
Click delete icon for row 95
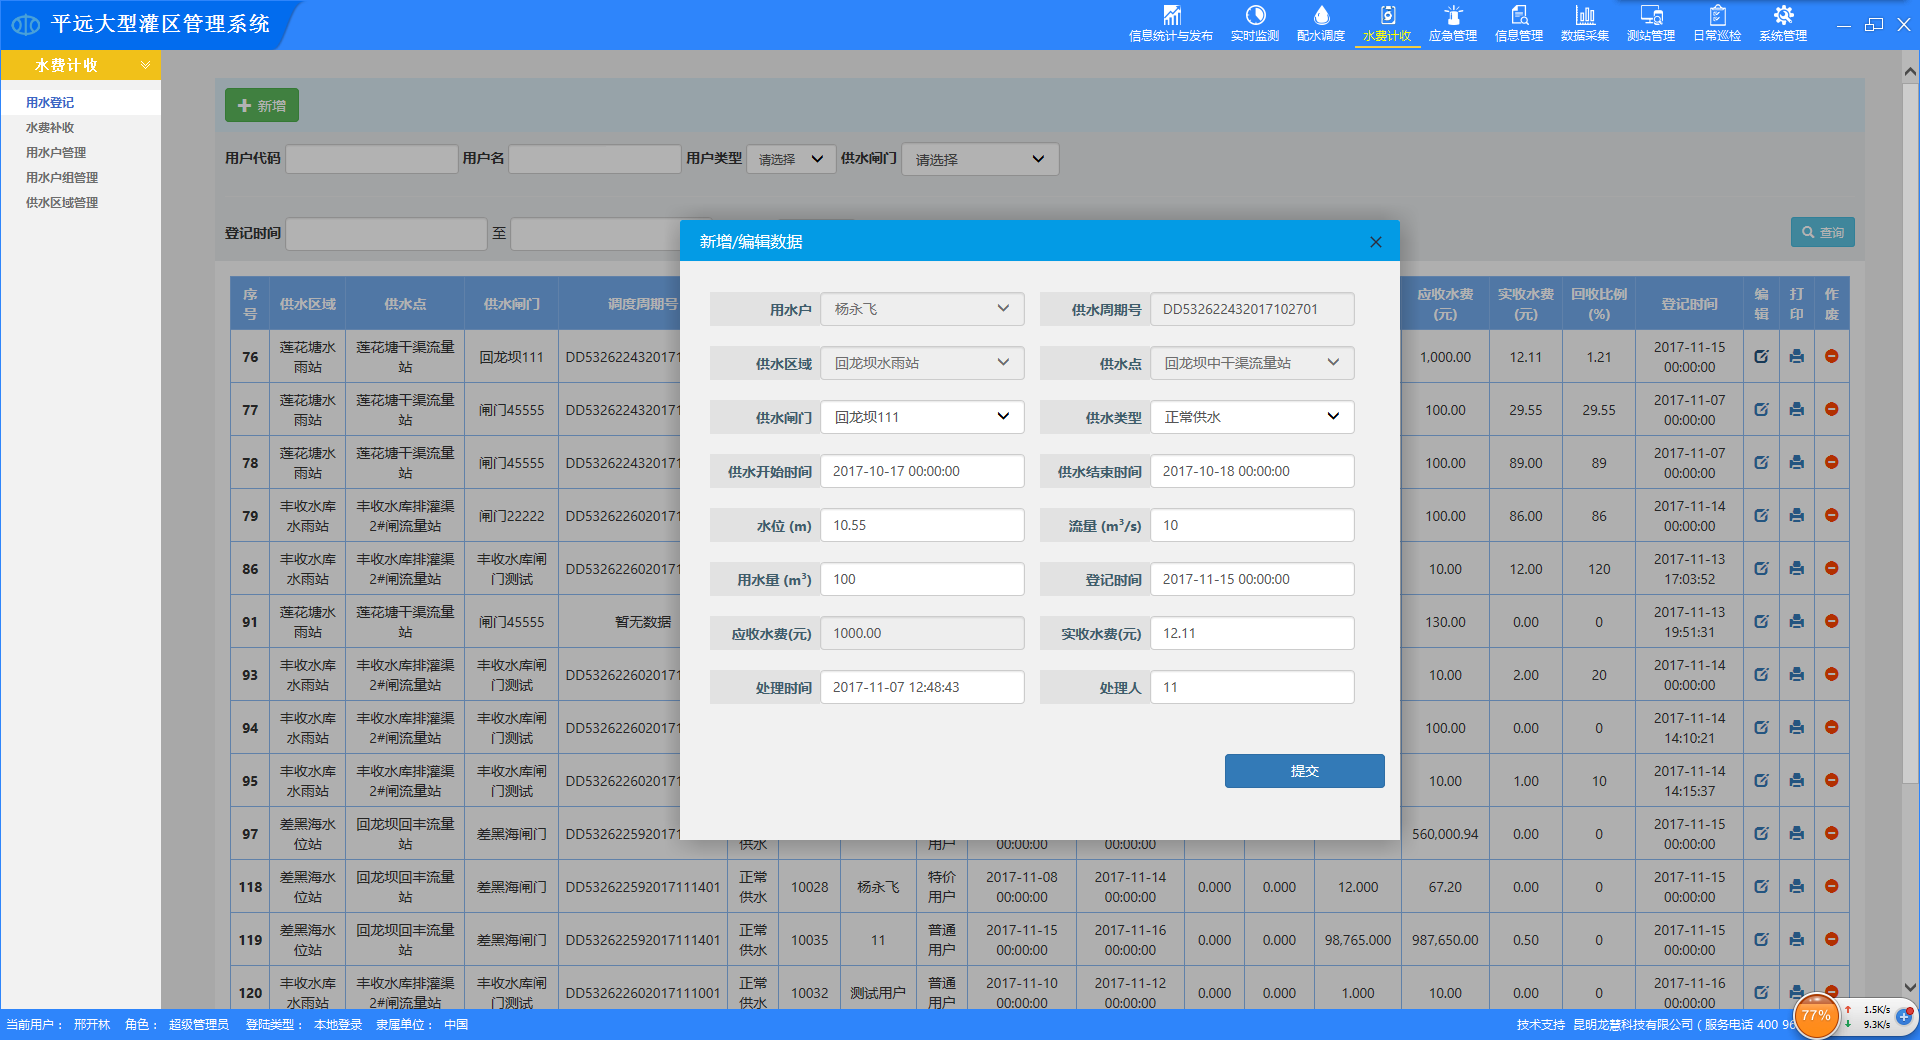pyautogui.click(x=1832, y=780)
